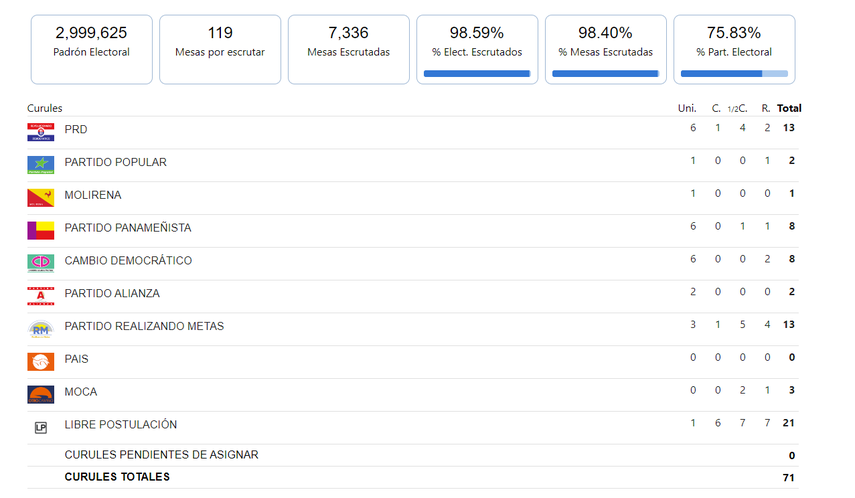Viewport: 855px width, 498px height.
Task: Open the PARTIDO REALIZANDO METAS row name
Action: (x=144, y=327)
